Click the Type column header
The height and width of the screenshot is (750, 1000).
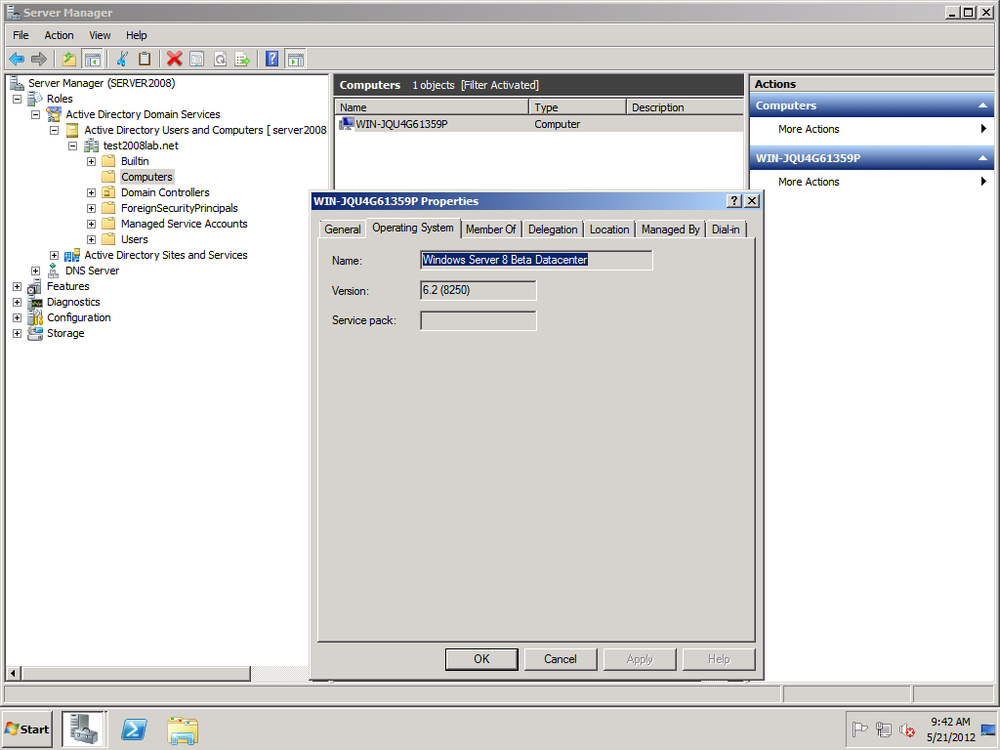pos(577,107)
